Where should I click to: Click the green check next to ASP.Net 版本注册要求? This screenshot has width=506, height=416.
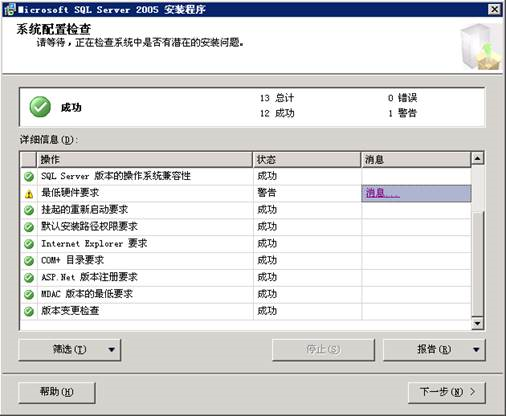pos(29,278)
